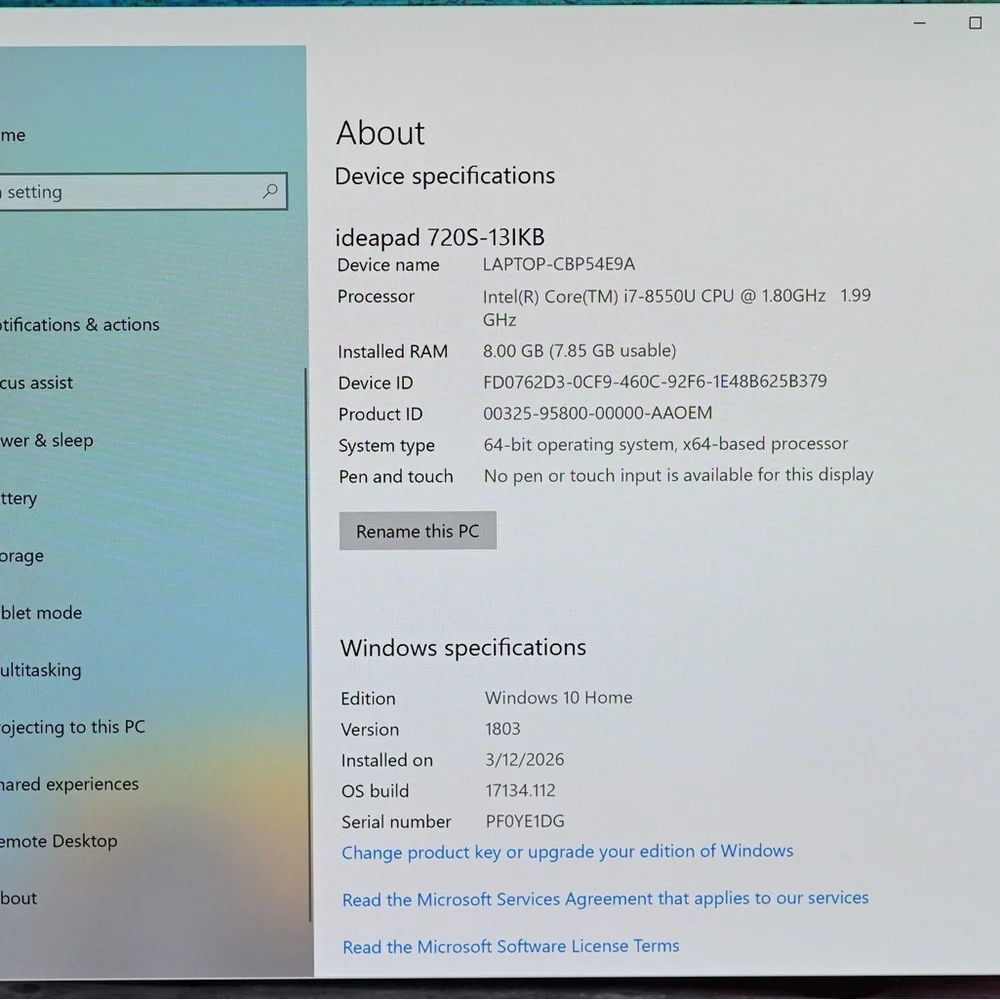Open Projecting to this PC settings
This screenshot has width=1000, height=1000.
(73, 727)
